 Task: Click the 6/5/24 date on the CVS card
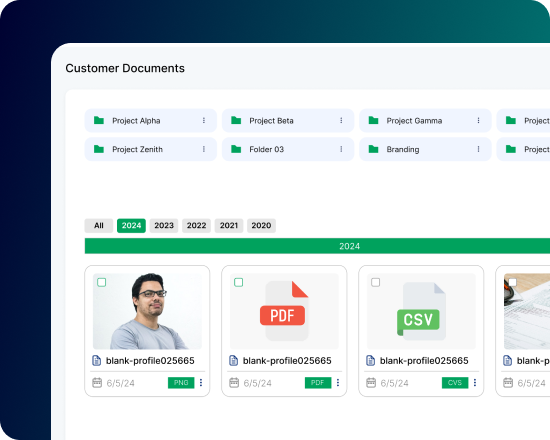[395, 383]
